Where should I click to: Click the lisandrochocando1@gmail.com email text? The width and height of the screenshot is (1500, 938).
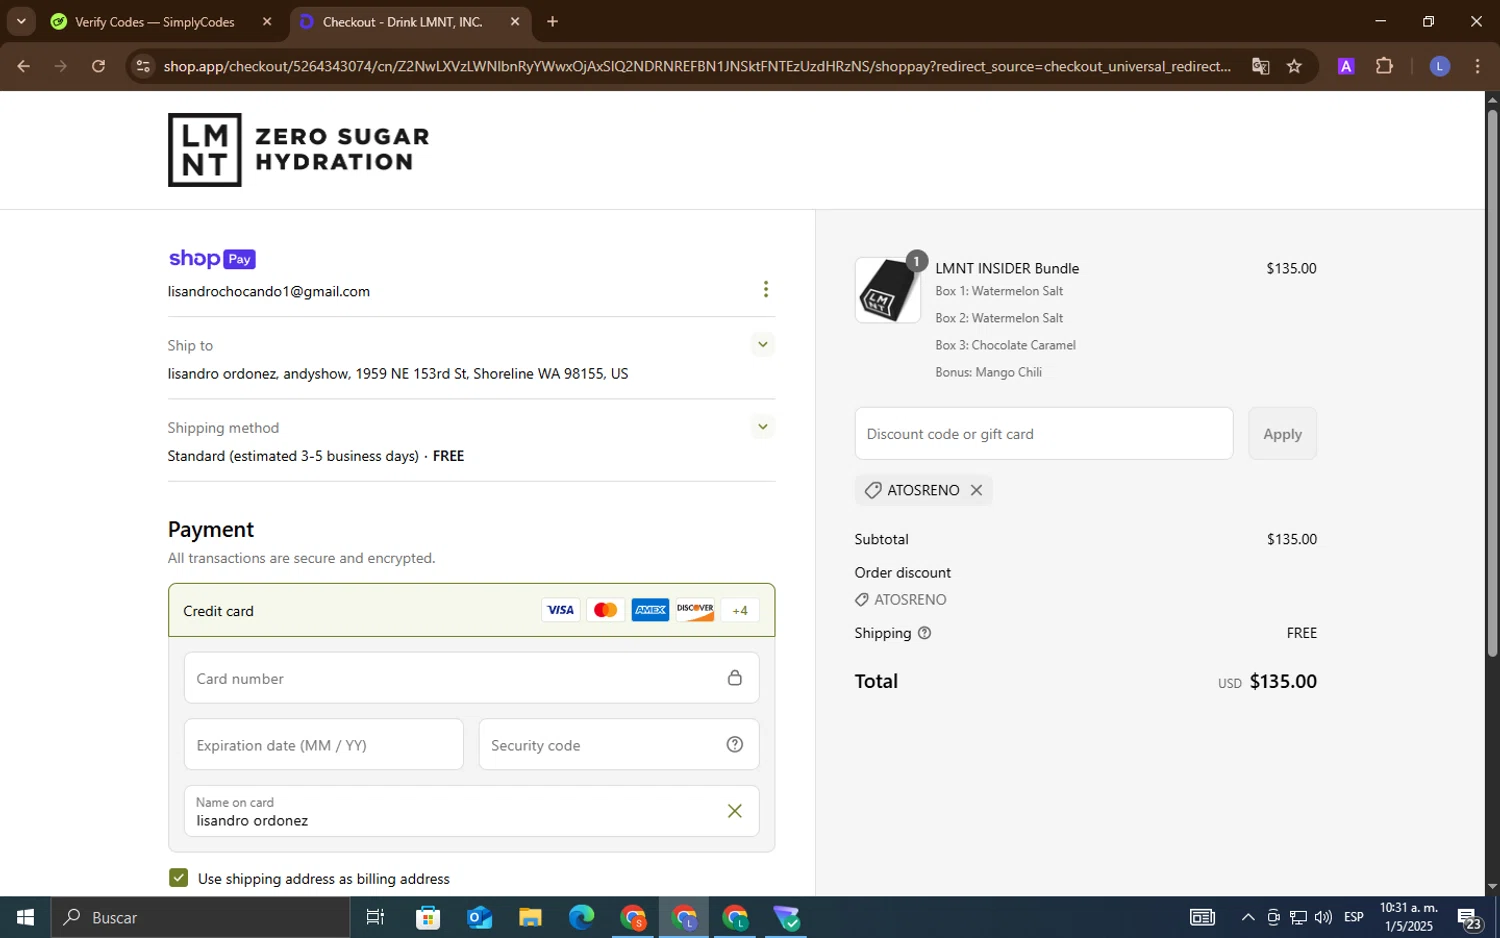coord(269,291)
